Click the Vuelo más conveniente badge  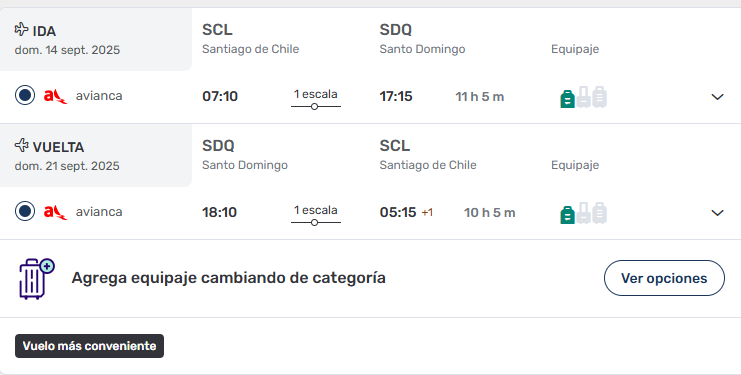(89, 346)
